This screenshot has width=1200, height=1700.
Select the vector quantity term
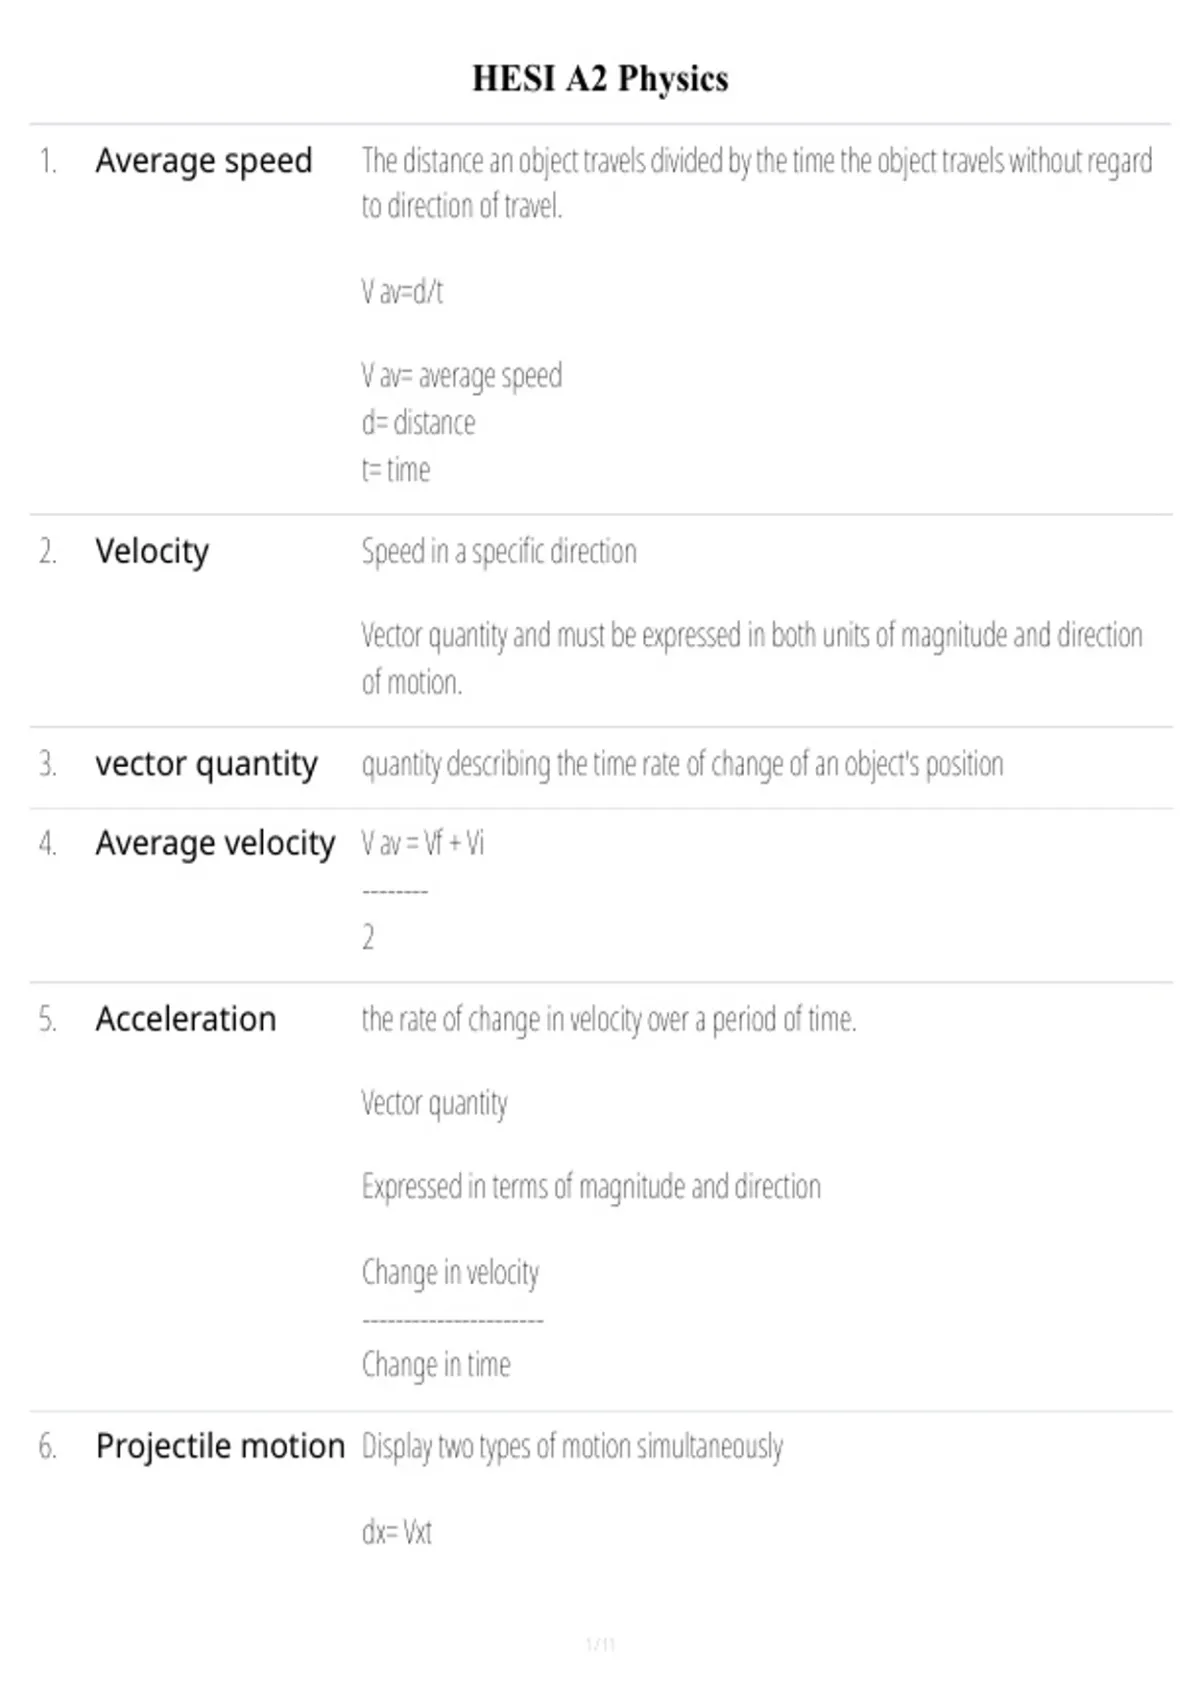click(x=206, y=764)
